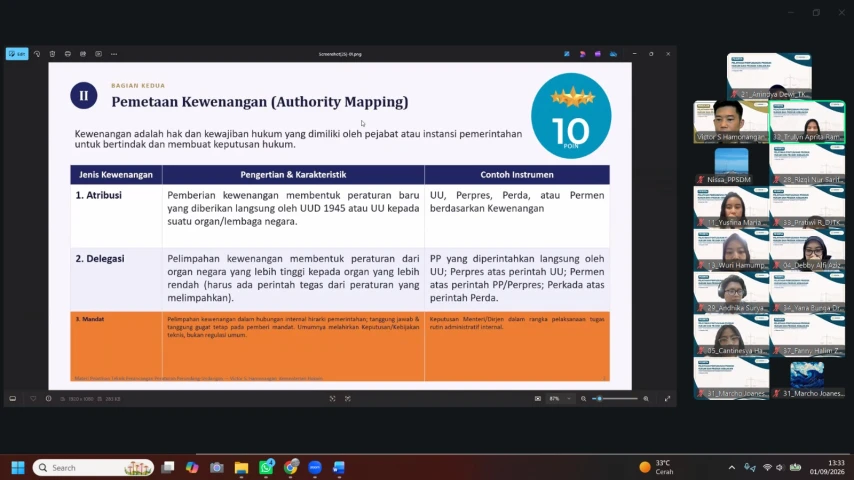Click the zoom out magnifier icon
Image resolution: width=854 pixels, height=480 pixels.
click(x=583, y=399)
